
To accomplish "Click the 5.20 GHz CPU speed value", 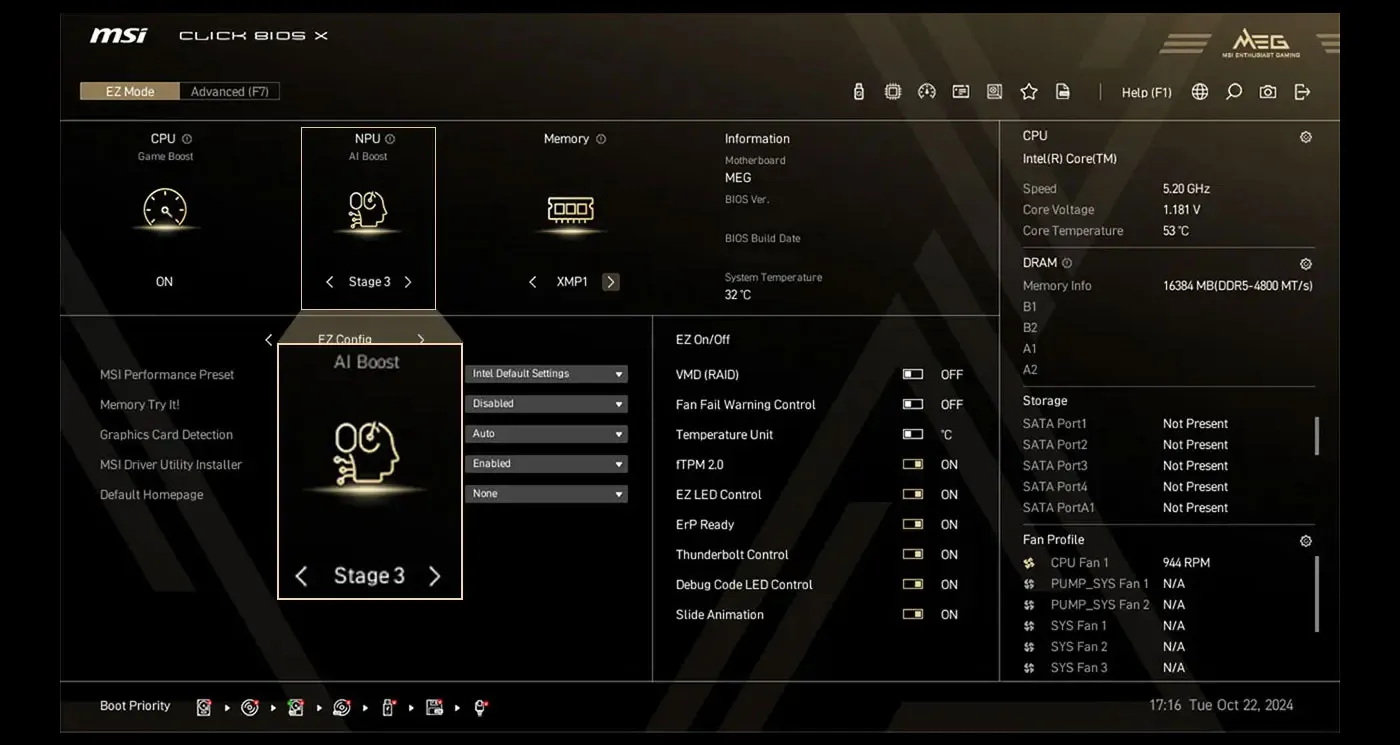I will 1186,189.
